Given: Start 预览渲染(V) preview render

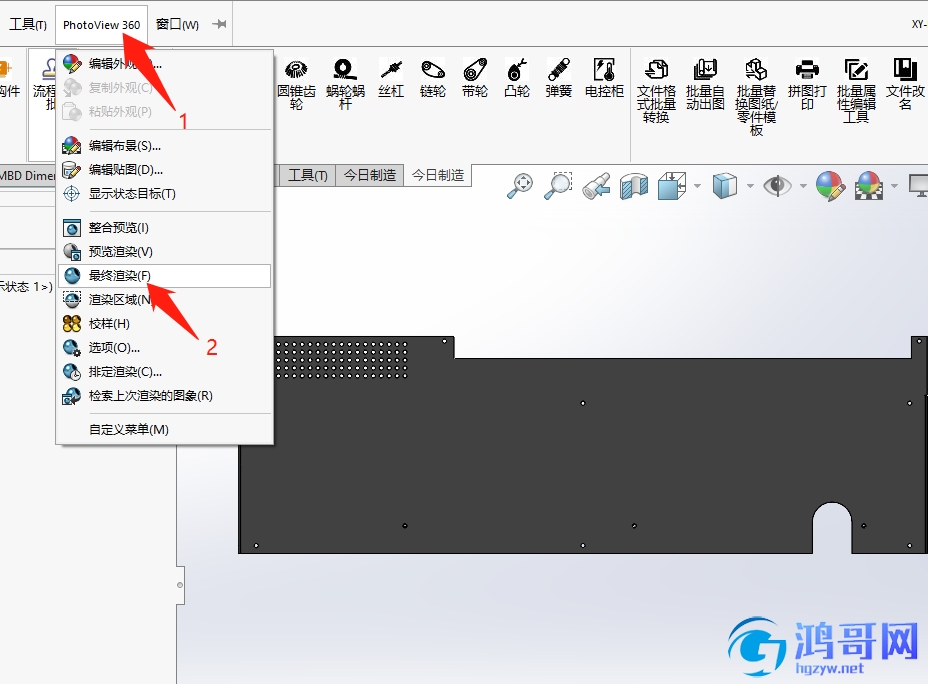Looking at the screenshot, I should coord(165,251).
